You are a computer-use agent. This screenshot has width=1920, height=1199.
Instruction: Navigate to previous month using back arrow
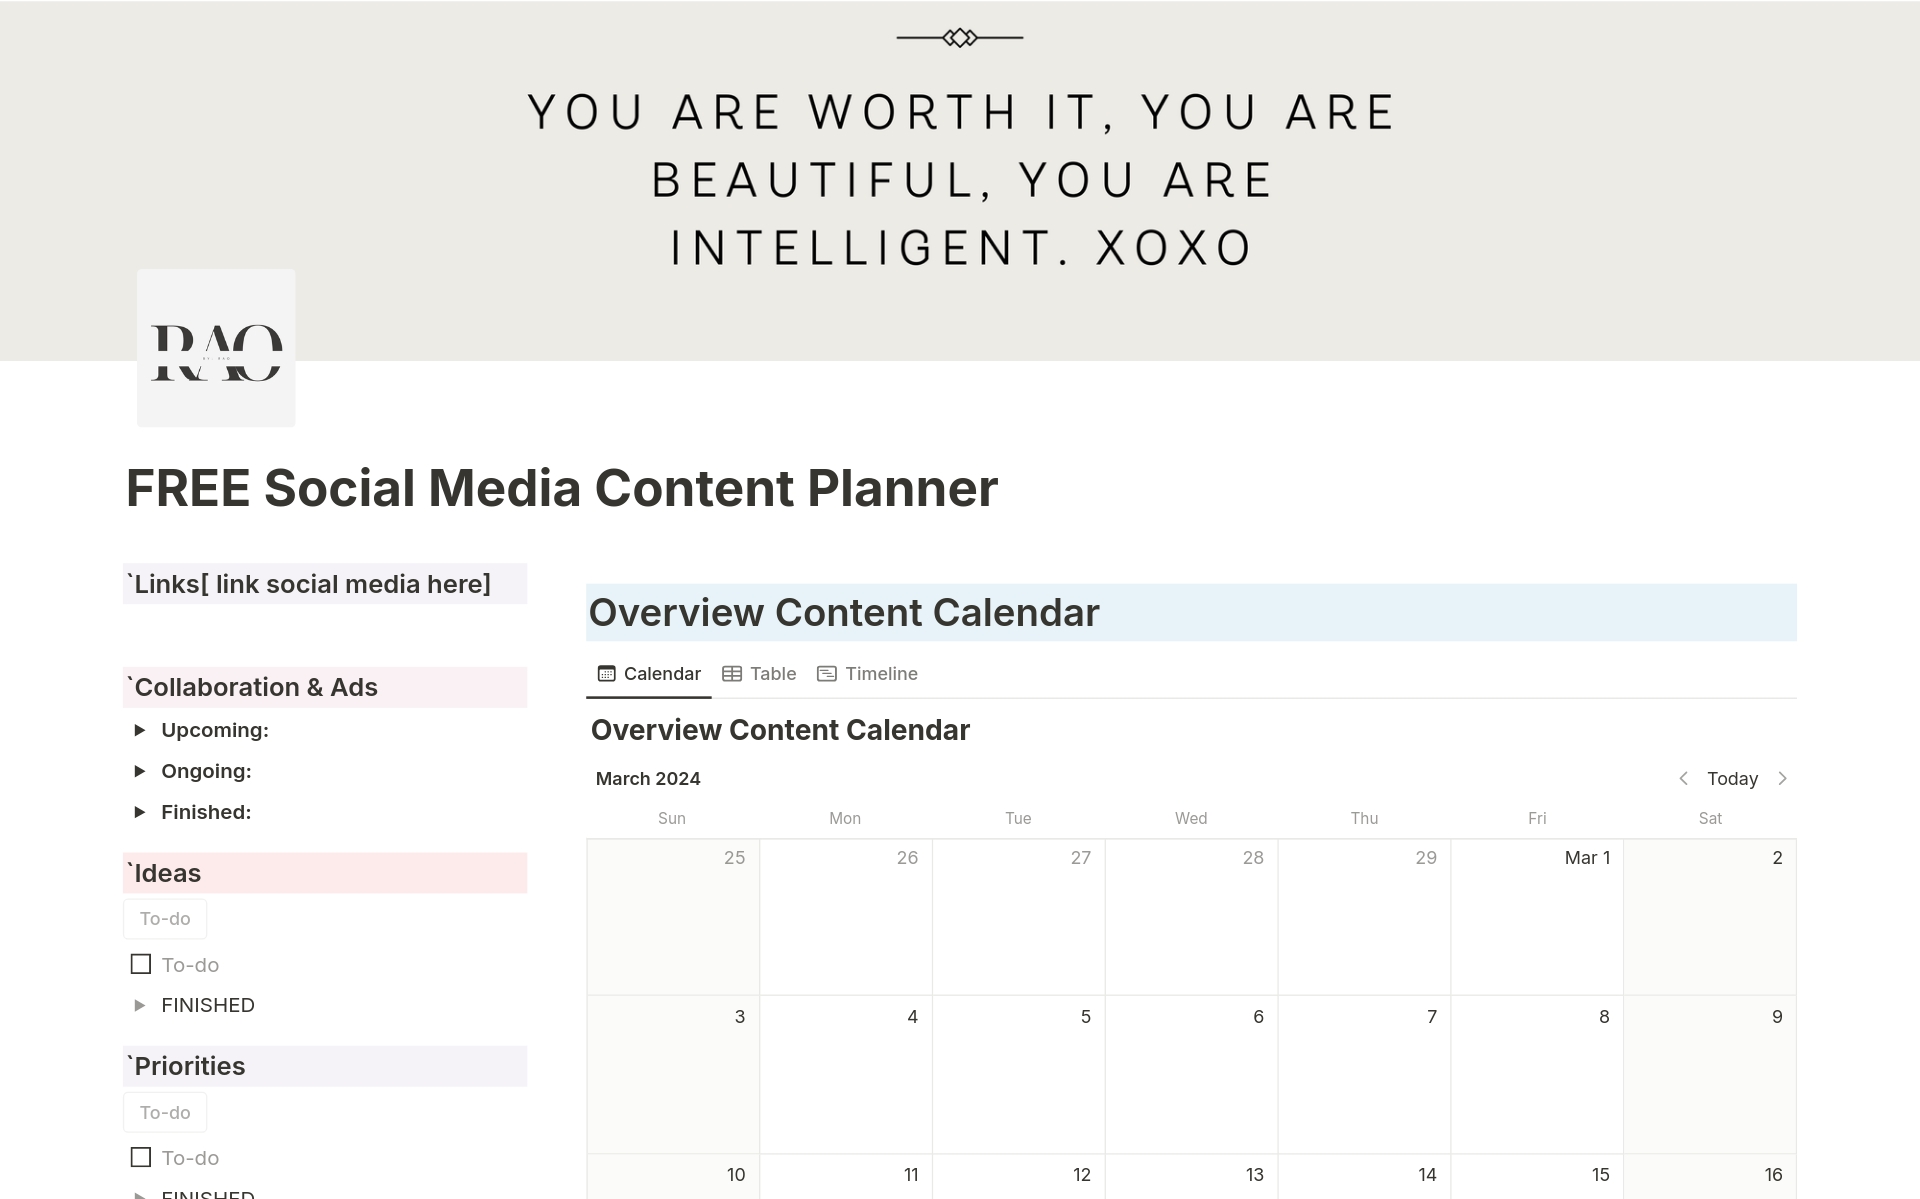pos(1685,778)
